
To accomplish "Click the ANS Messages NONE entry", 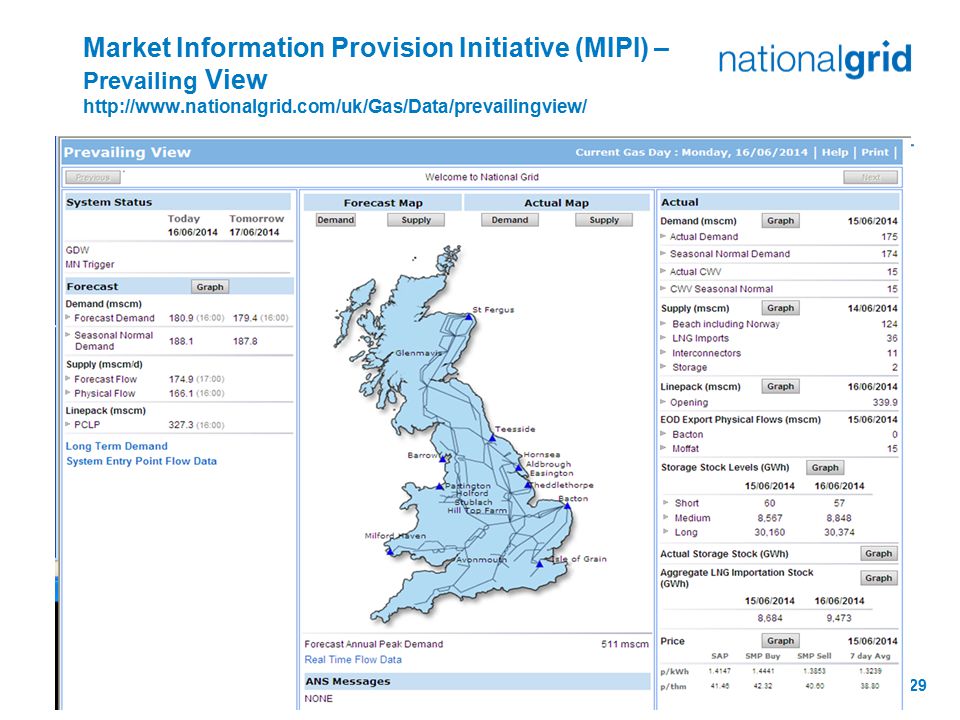I will (318, 699).
